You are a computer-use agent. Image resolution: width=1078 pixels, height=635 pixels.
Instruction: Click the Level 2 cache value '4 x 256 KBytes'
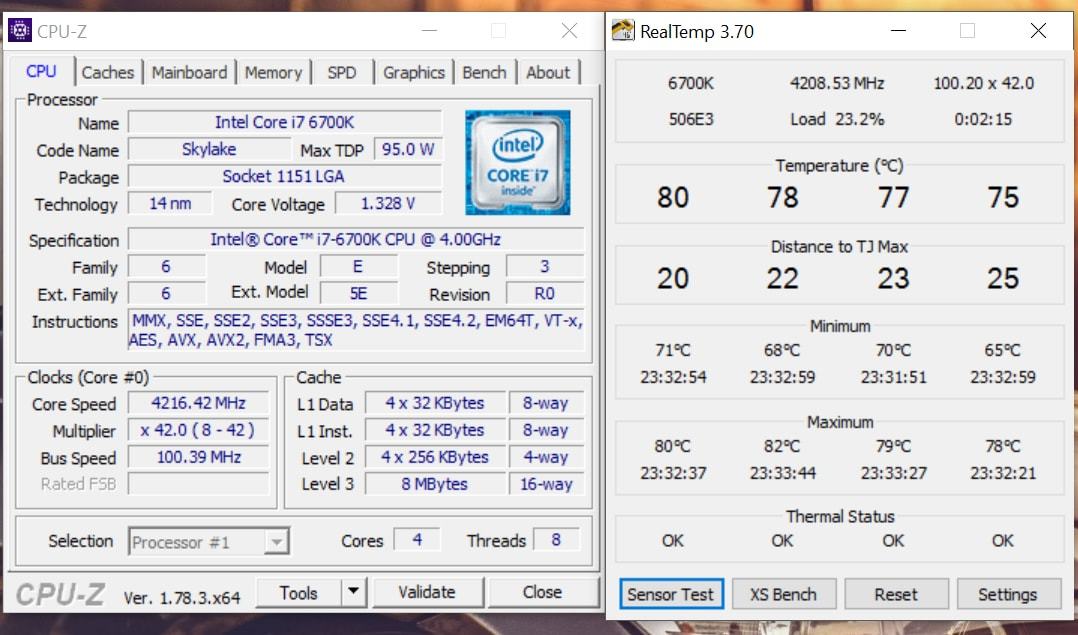(x=435, y=457)
